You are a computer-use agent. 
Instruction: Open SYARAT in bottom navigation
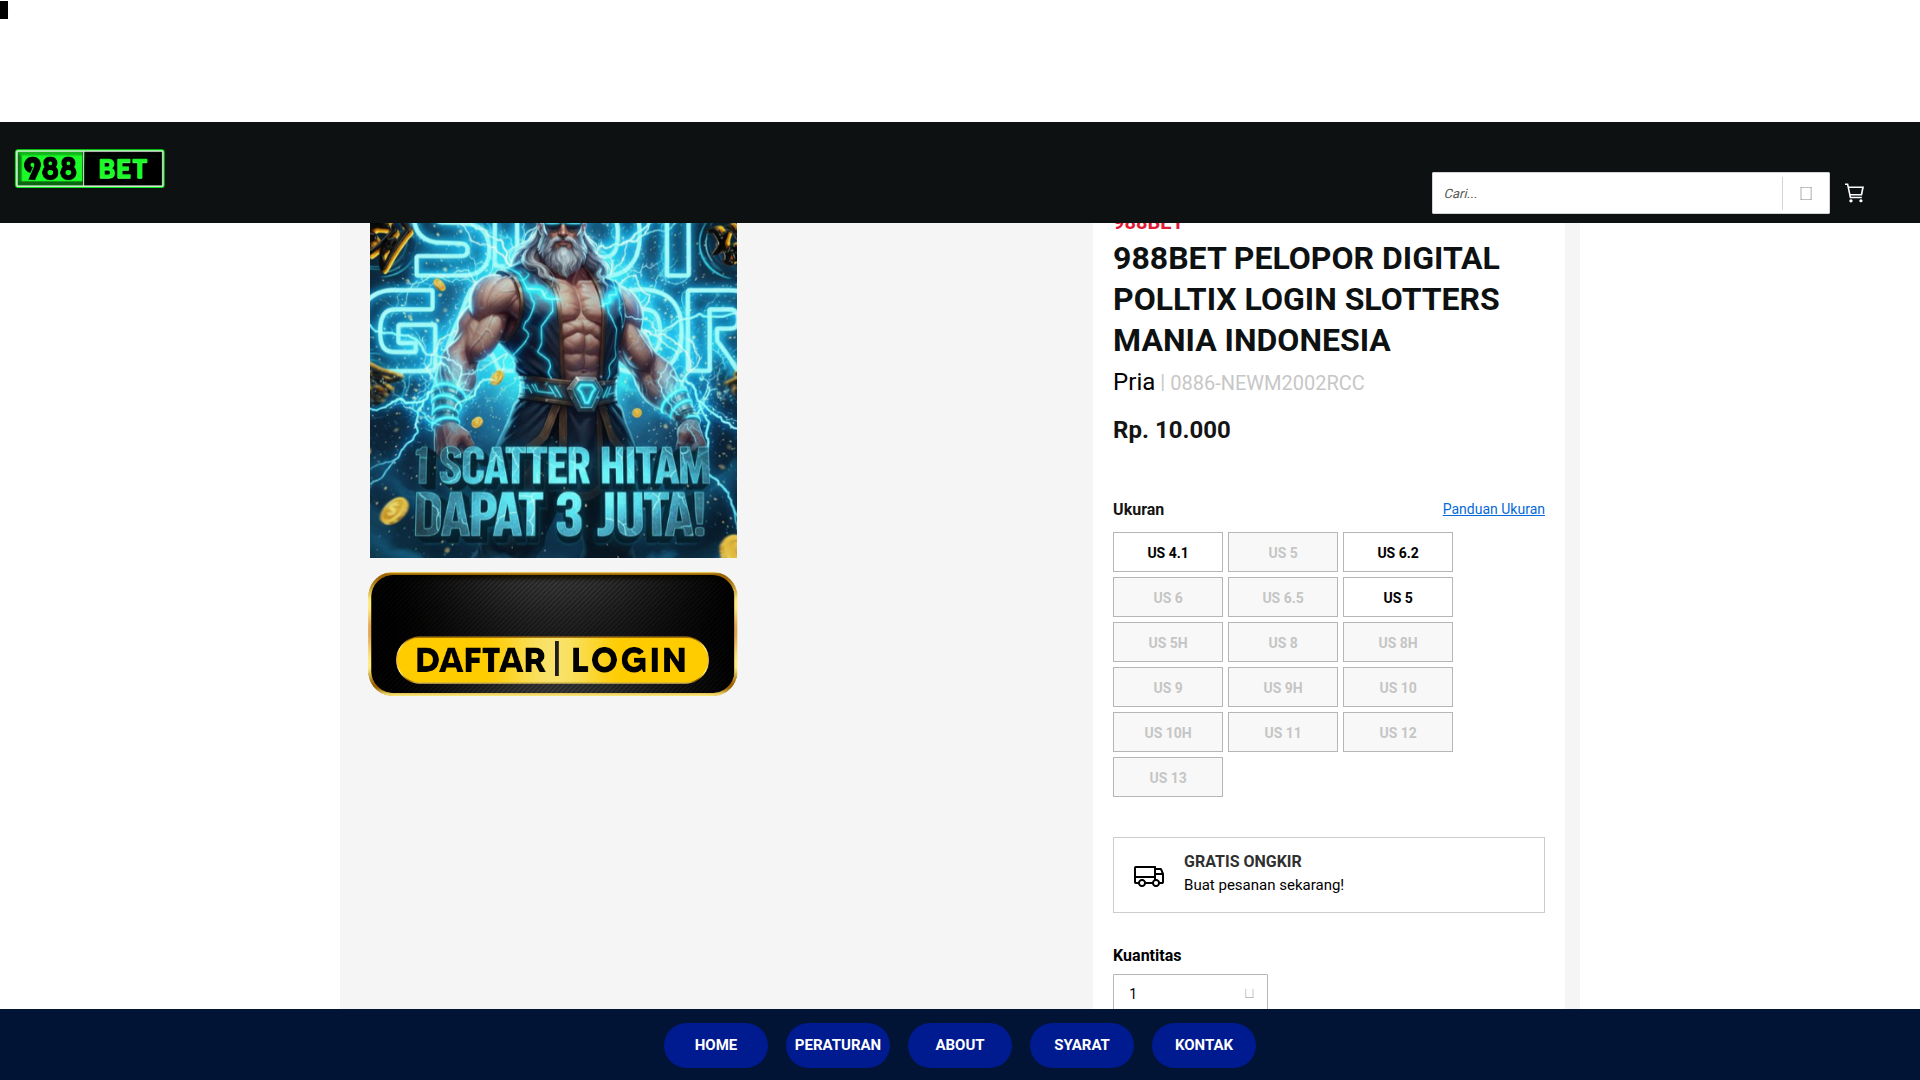[1082, 1045]
